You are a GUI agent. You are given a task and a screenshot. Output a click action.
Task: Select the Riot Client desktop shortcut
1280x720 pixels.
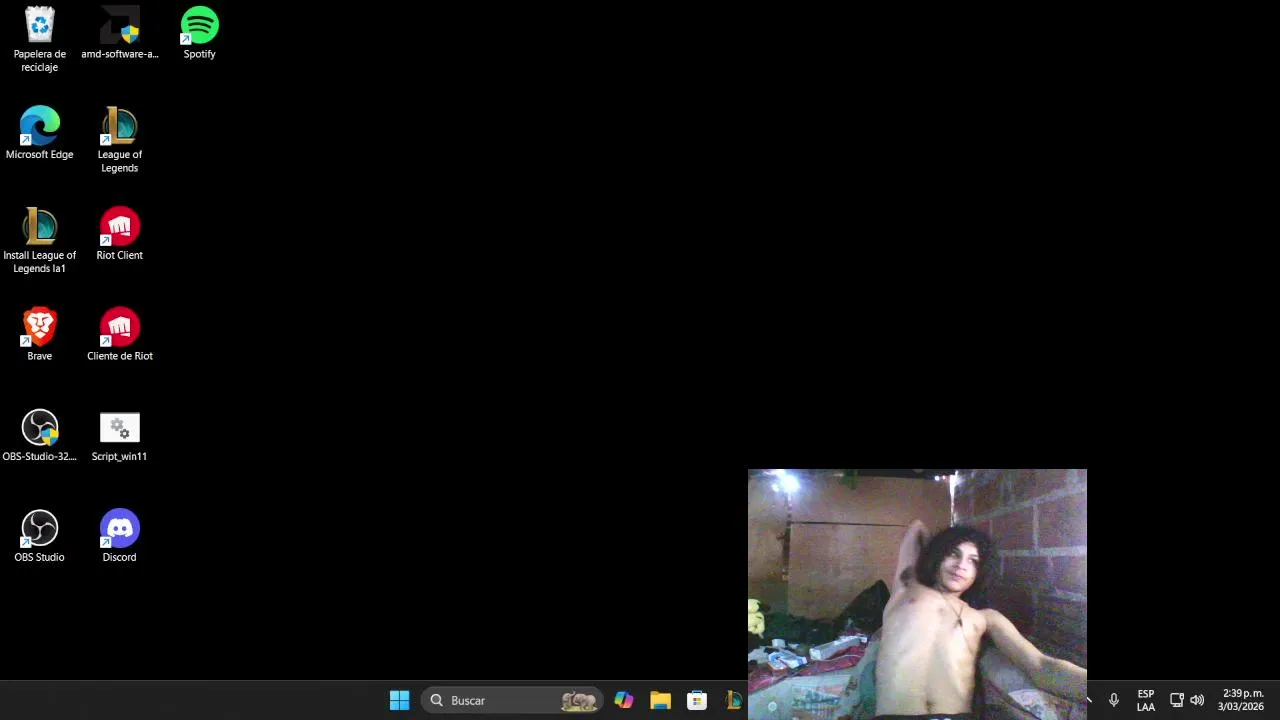[119, 234]
